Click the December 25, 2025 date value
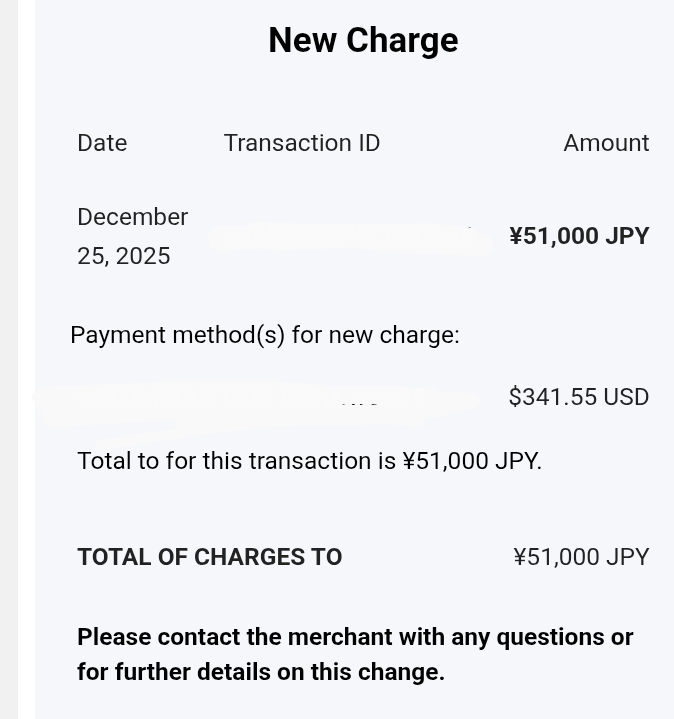The width and height of the screenshot is (674, 719). pos(132,236)
